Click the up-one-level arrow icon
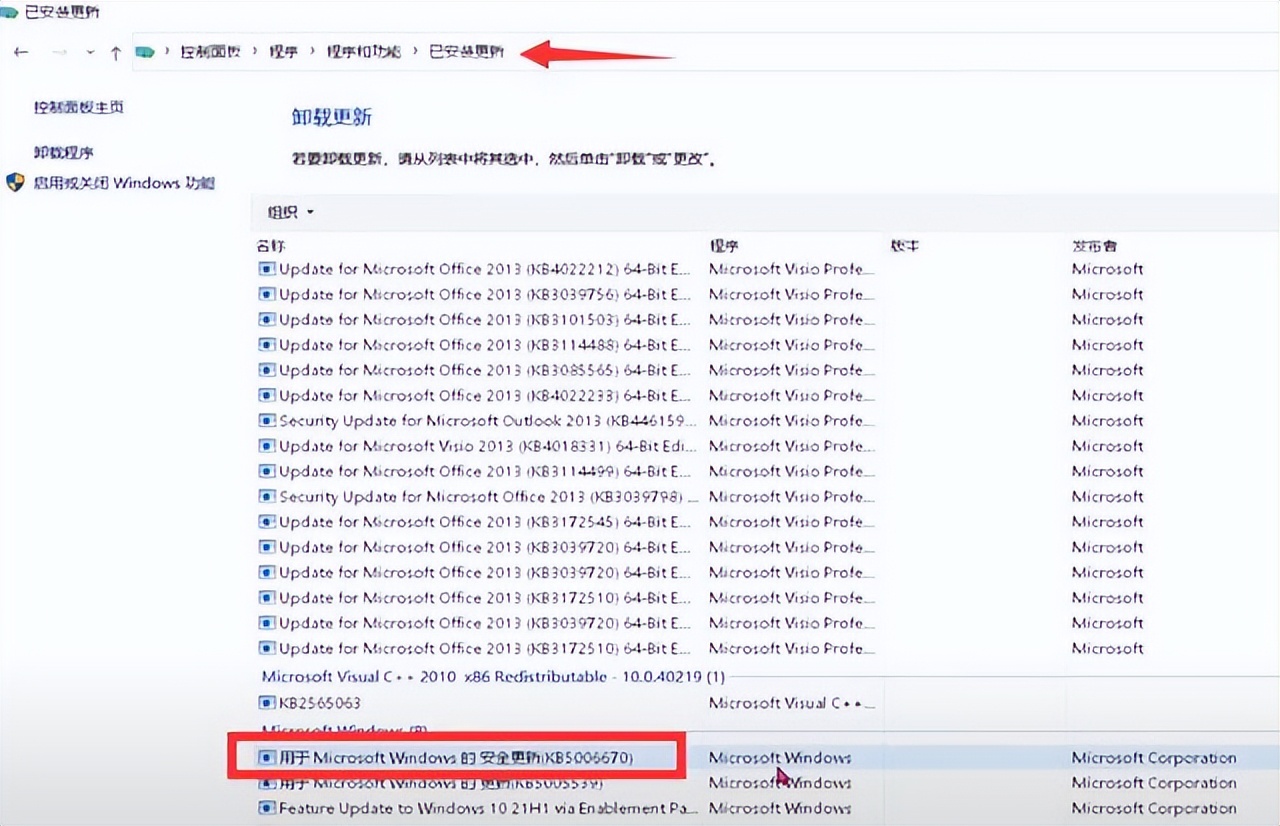 pos(116,52)
